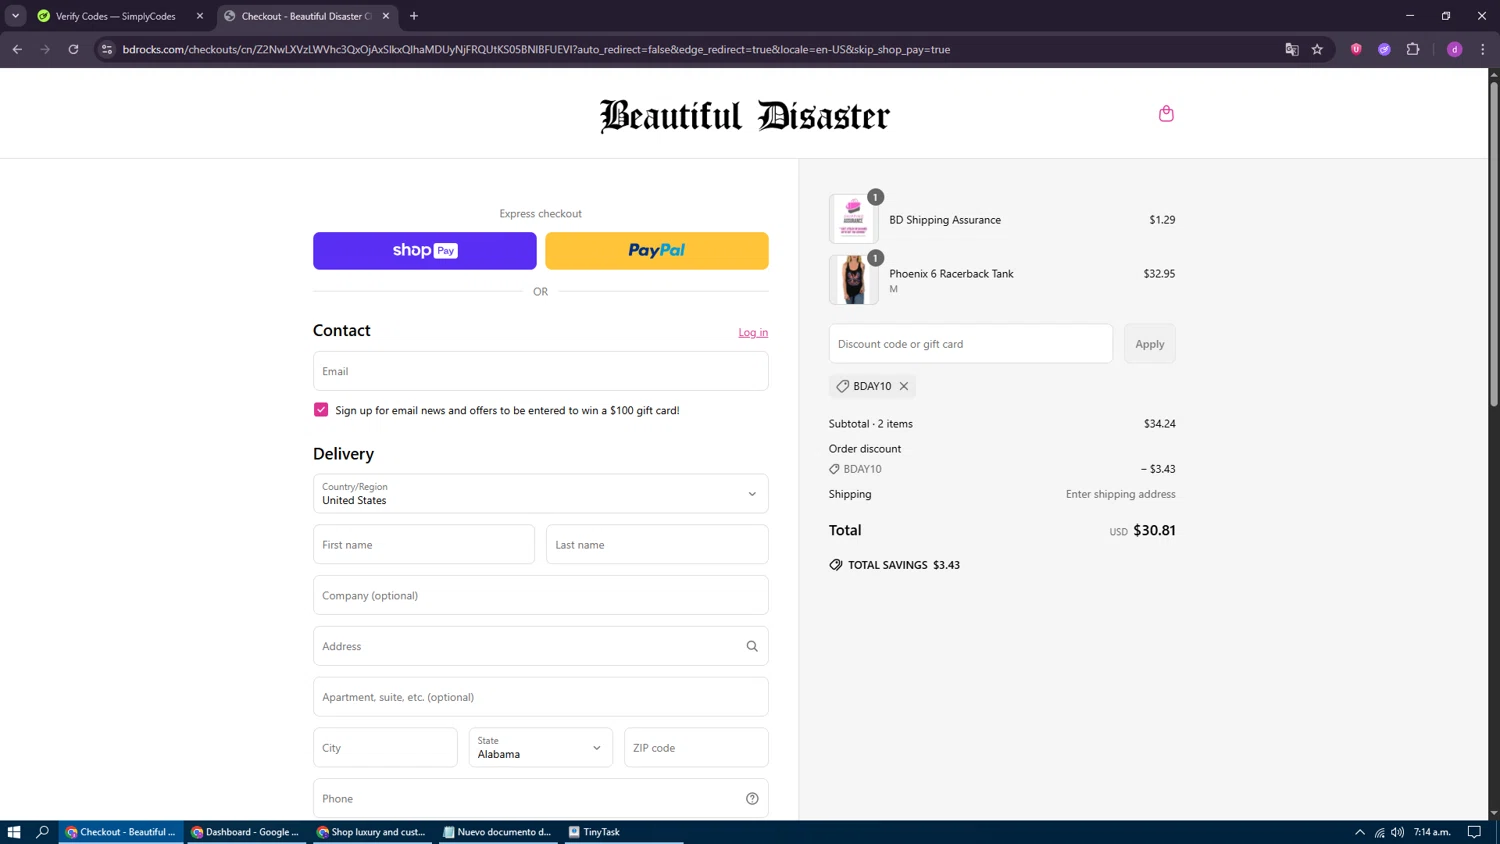Click the taskbar clock showing 7:14 a.m.
The height and width of the screenshot is (844, 1500).
coord(1432,832)
